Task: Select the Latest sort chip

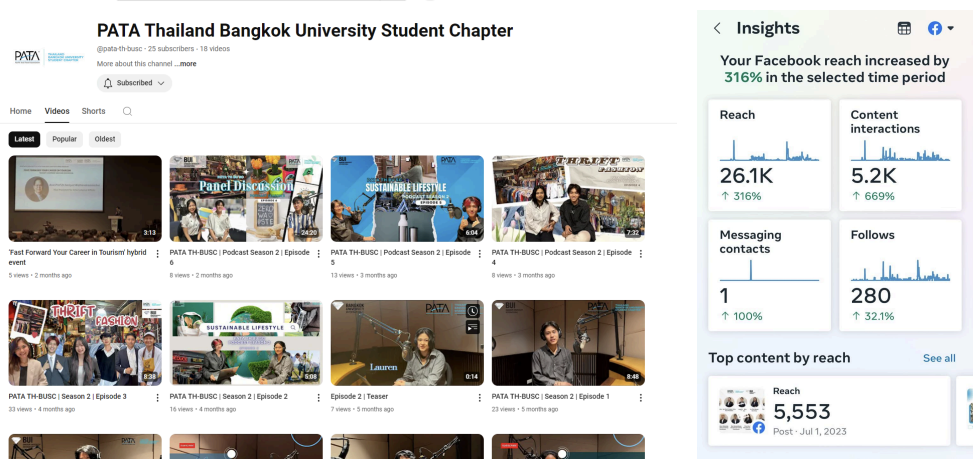Action: pyautogui.click(x=24, y=139)
